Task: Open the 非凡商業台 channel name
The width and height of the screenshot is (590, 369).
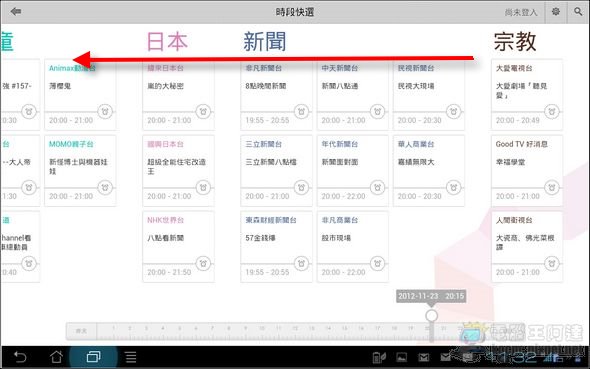Action: (340, 220)
